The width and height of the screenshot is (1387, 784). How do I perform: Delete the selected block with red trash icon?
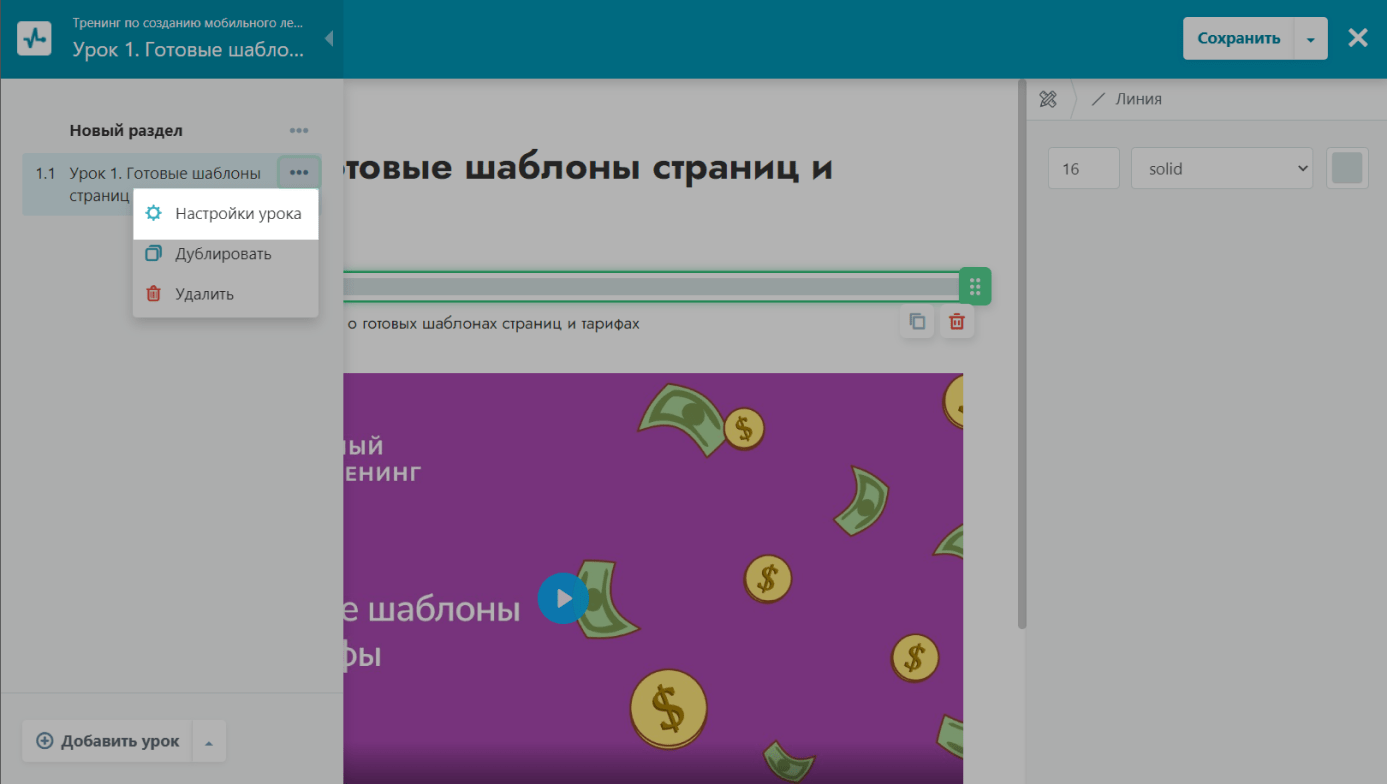coord(957,322)
